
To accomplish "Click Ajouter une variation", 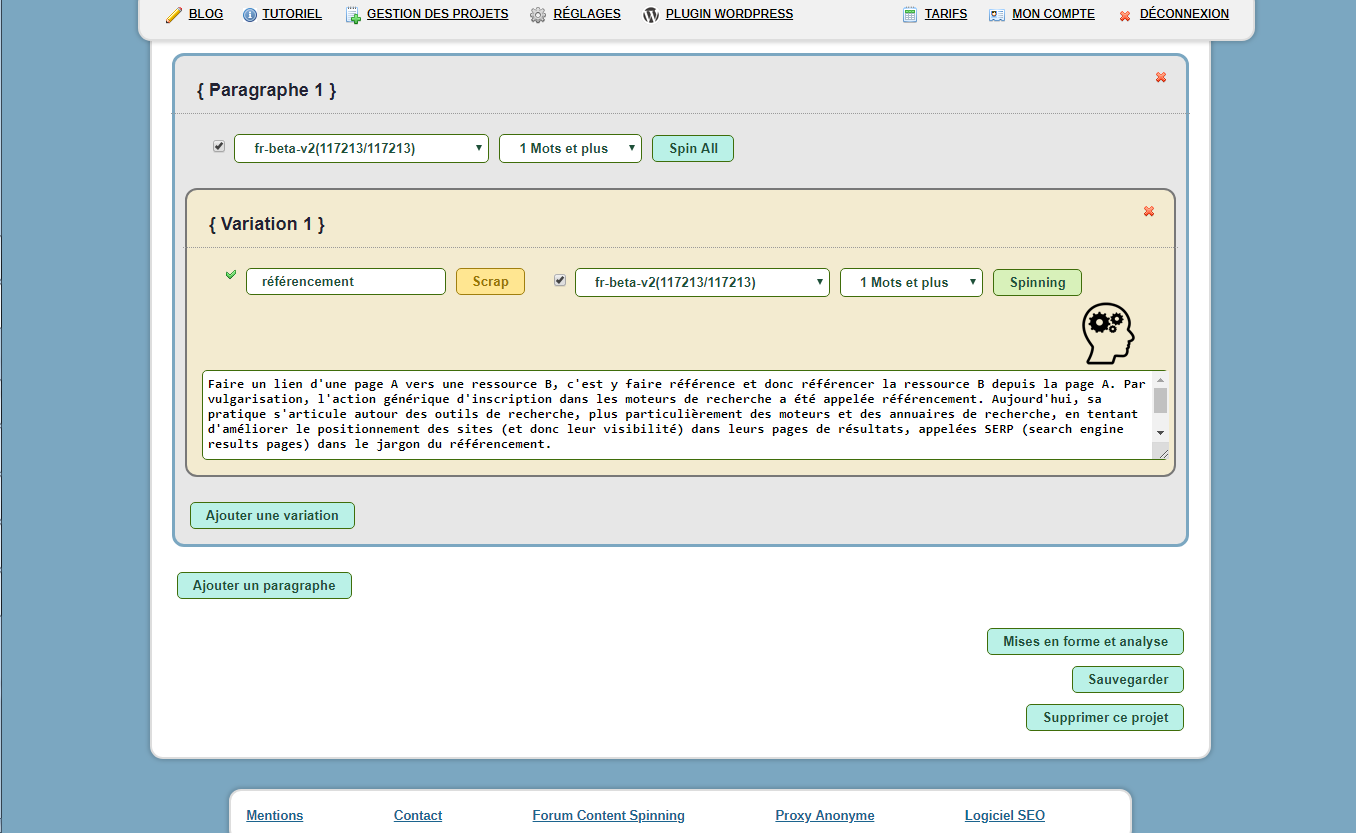I will pyautogui.click(x=272, y=515).
